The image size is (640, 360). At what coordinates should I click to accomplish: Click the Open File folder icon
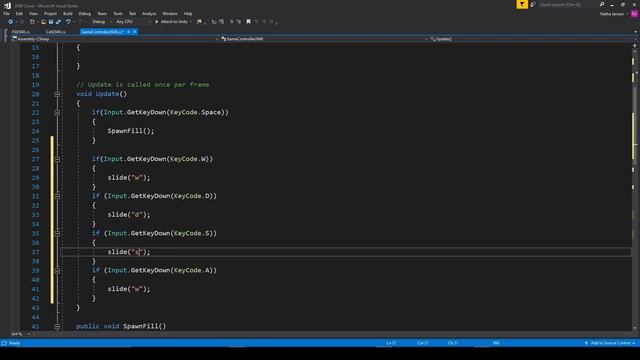tap(43, 22)
